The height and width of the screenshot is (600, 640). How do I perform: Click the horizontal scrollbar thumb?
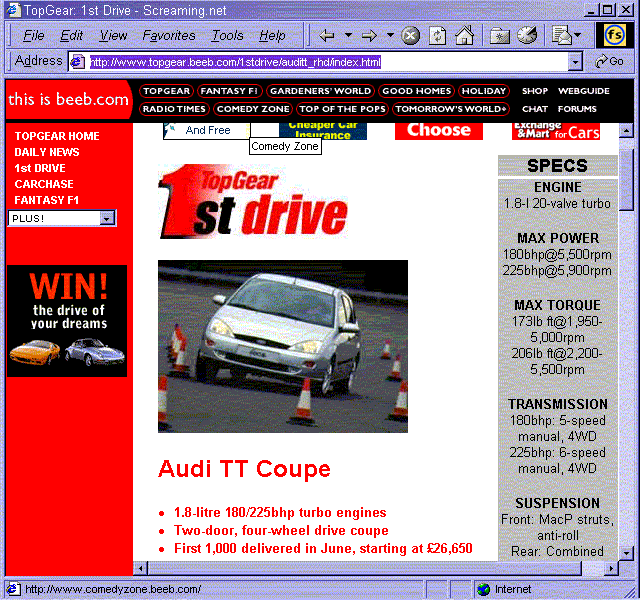(365, 568)
